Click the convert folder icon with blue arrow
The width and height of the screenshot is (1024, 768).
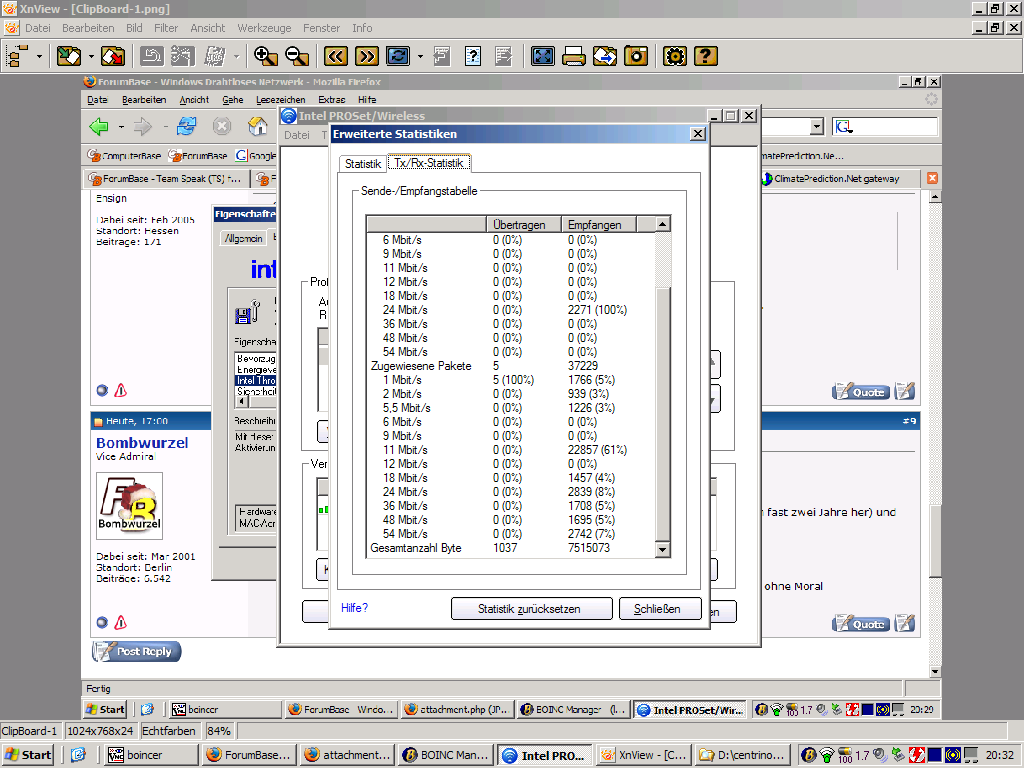(x=605, y=56)
